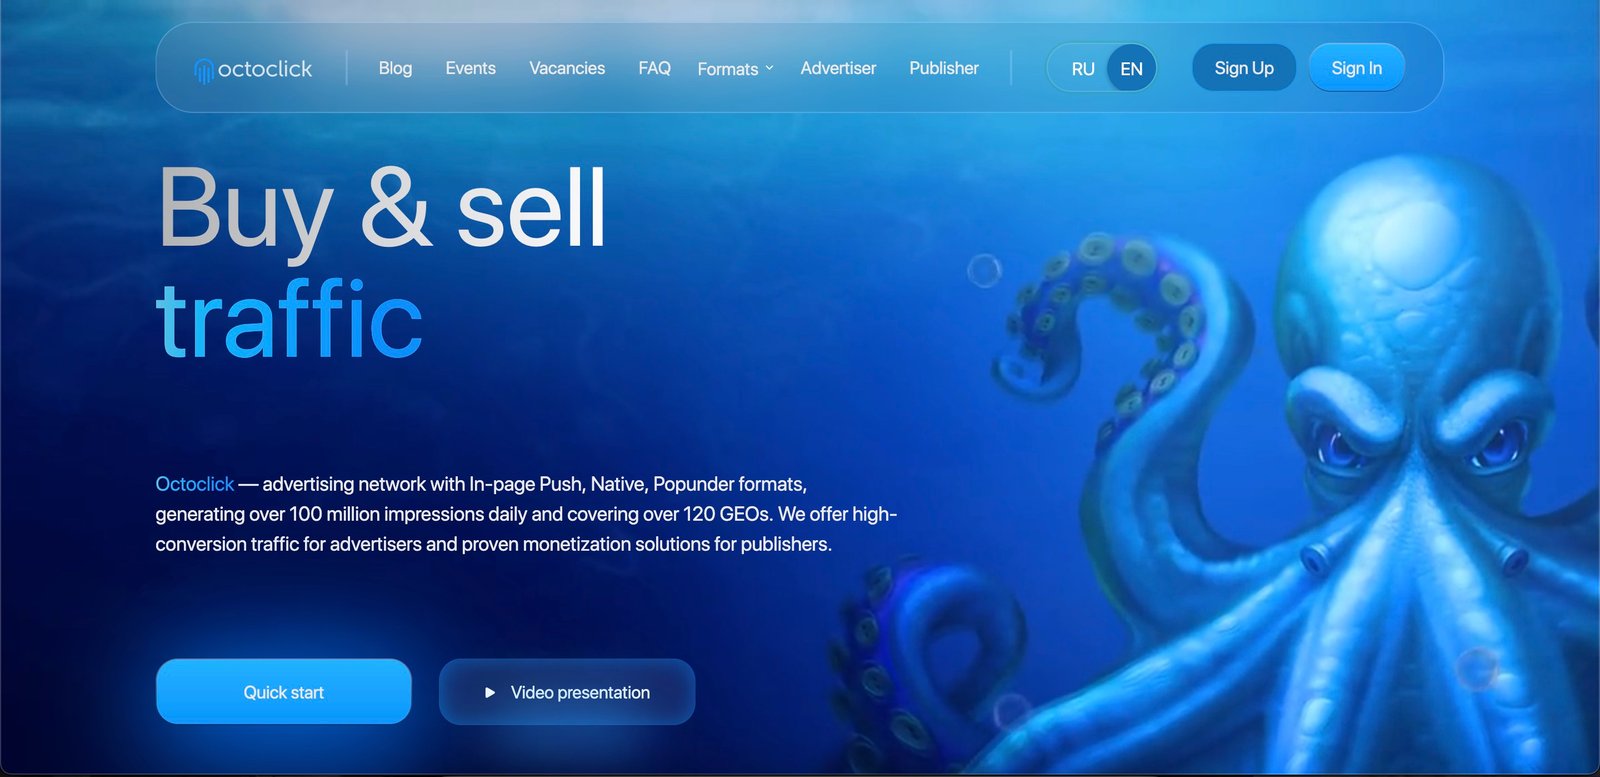Image resolution: width=1600 pixels, height=777 pixels.
Task: Open the Vacancies page
Action: click(x=567, y=68)
